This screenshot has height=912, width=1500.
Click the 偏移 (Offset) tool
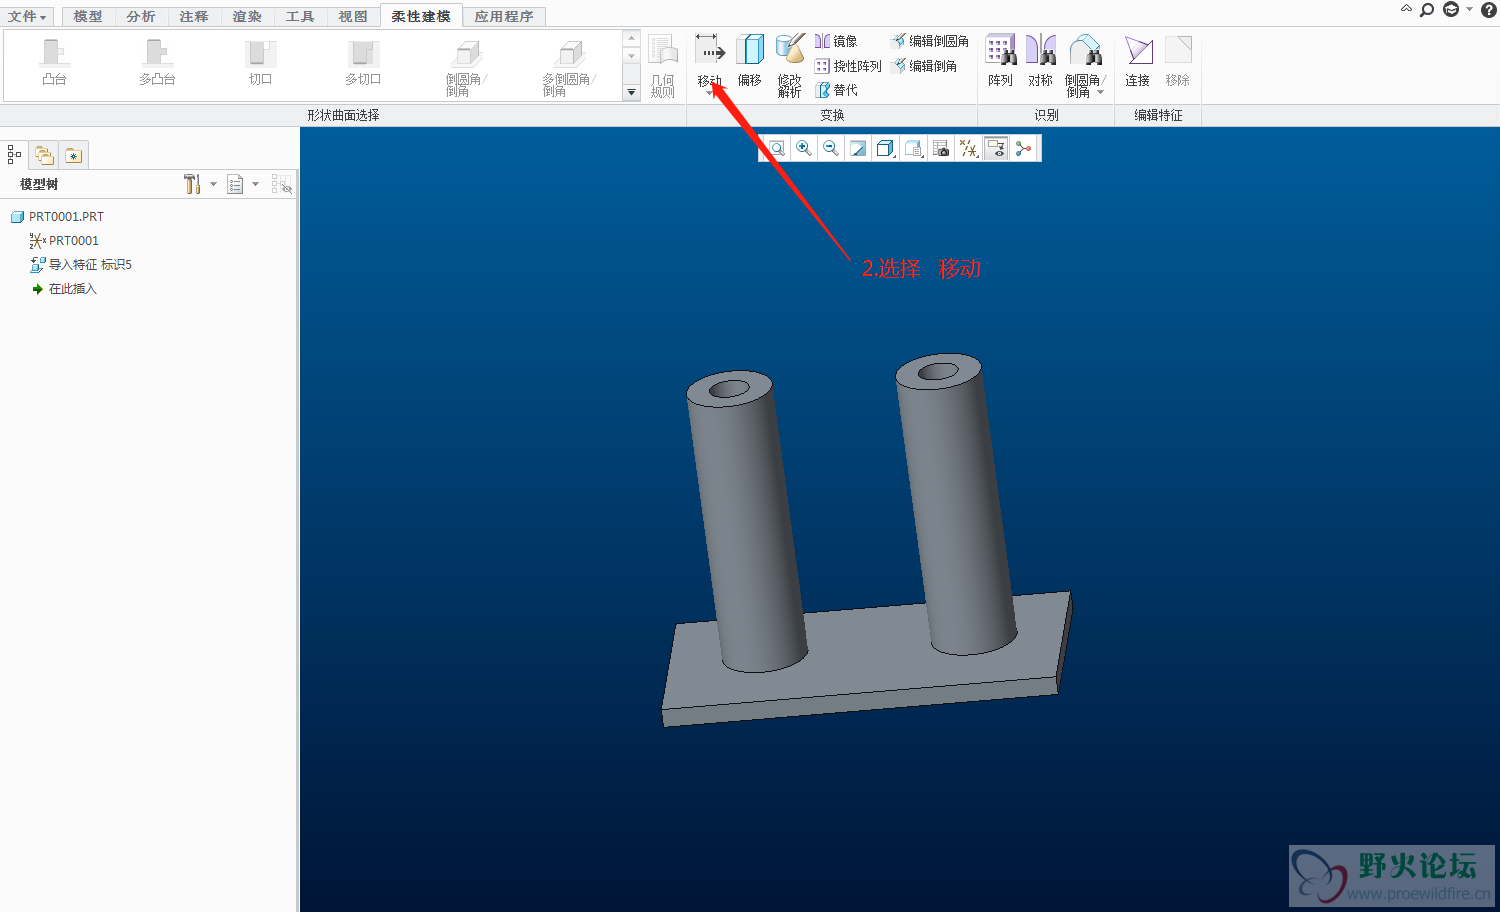tap(750, 60)
